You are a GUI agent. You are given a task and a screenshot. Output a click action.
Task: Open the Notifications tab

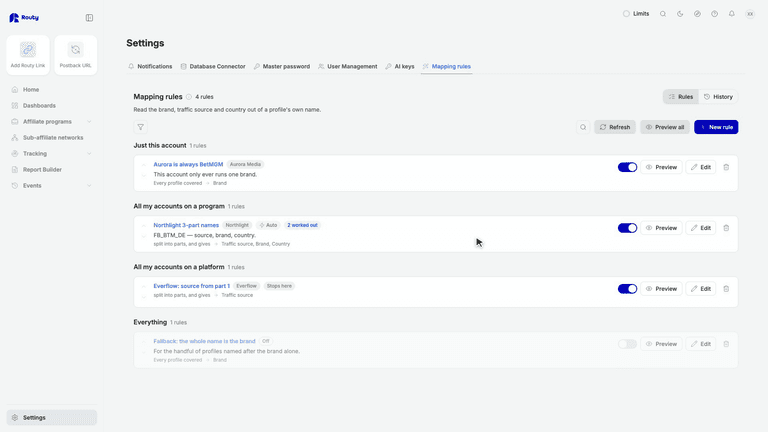coord(150,67)
